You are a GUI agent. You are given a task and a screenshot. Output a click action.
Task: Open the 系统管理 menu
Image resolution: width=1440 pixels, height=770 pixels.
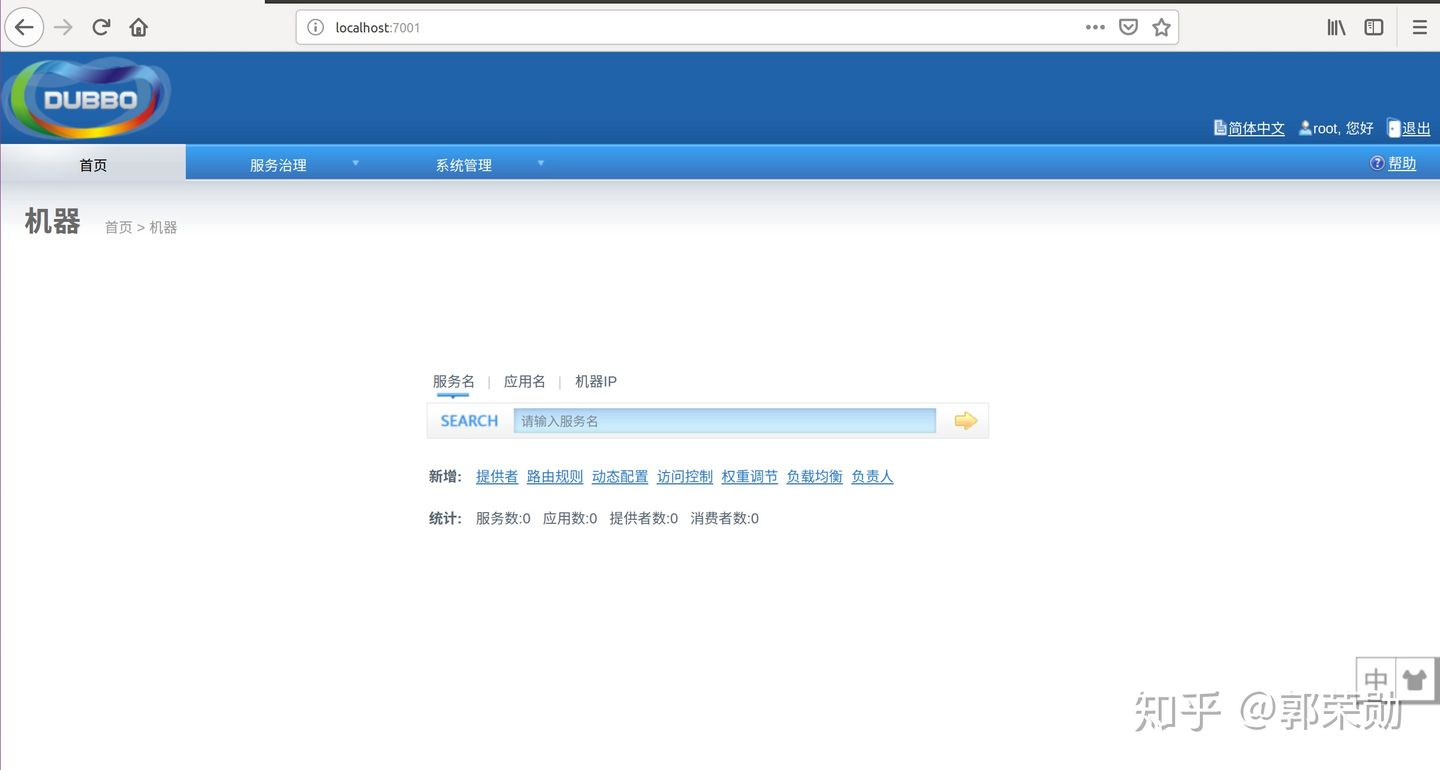click(464, 165)
